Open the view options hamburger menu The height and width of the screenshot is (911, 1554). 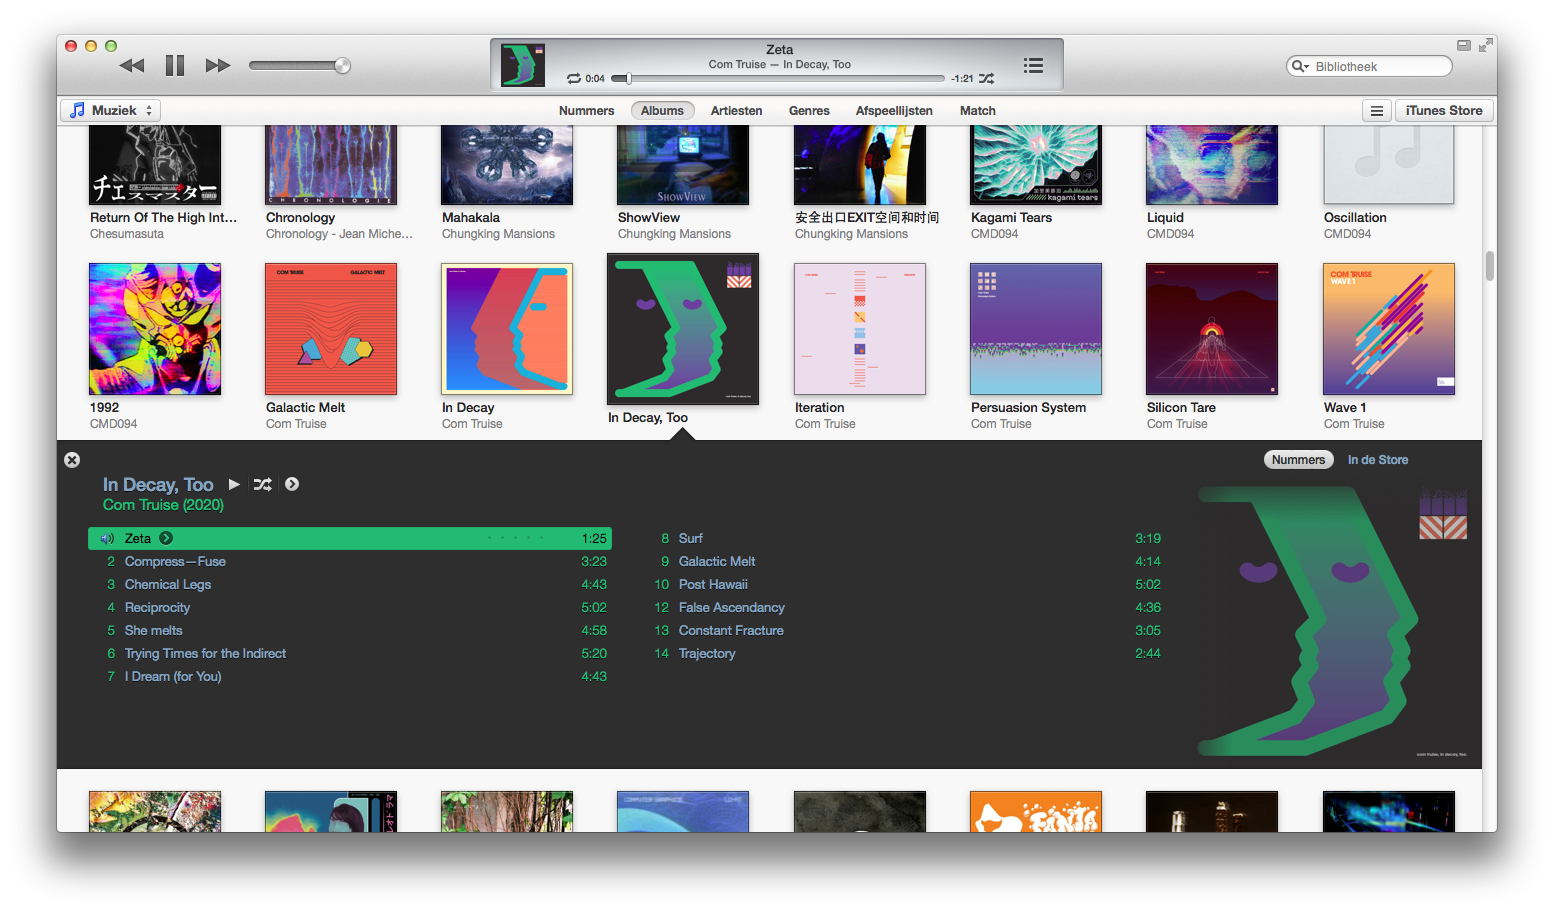click(1377, 111)
